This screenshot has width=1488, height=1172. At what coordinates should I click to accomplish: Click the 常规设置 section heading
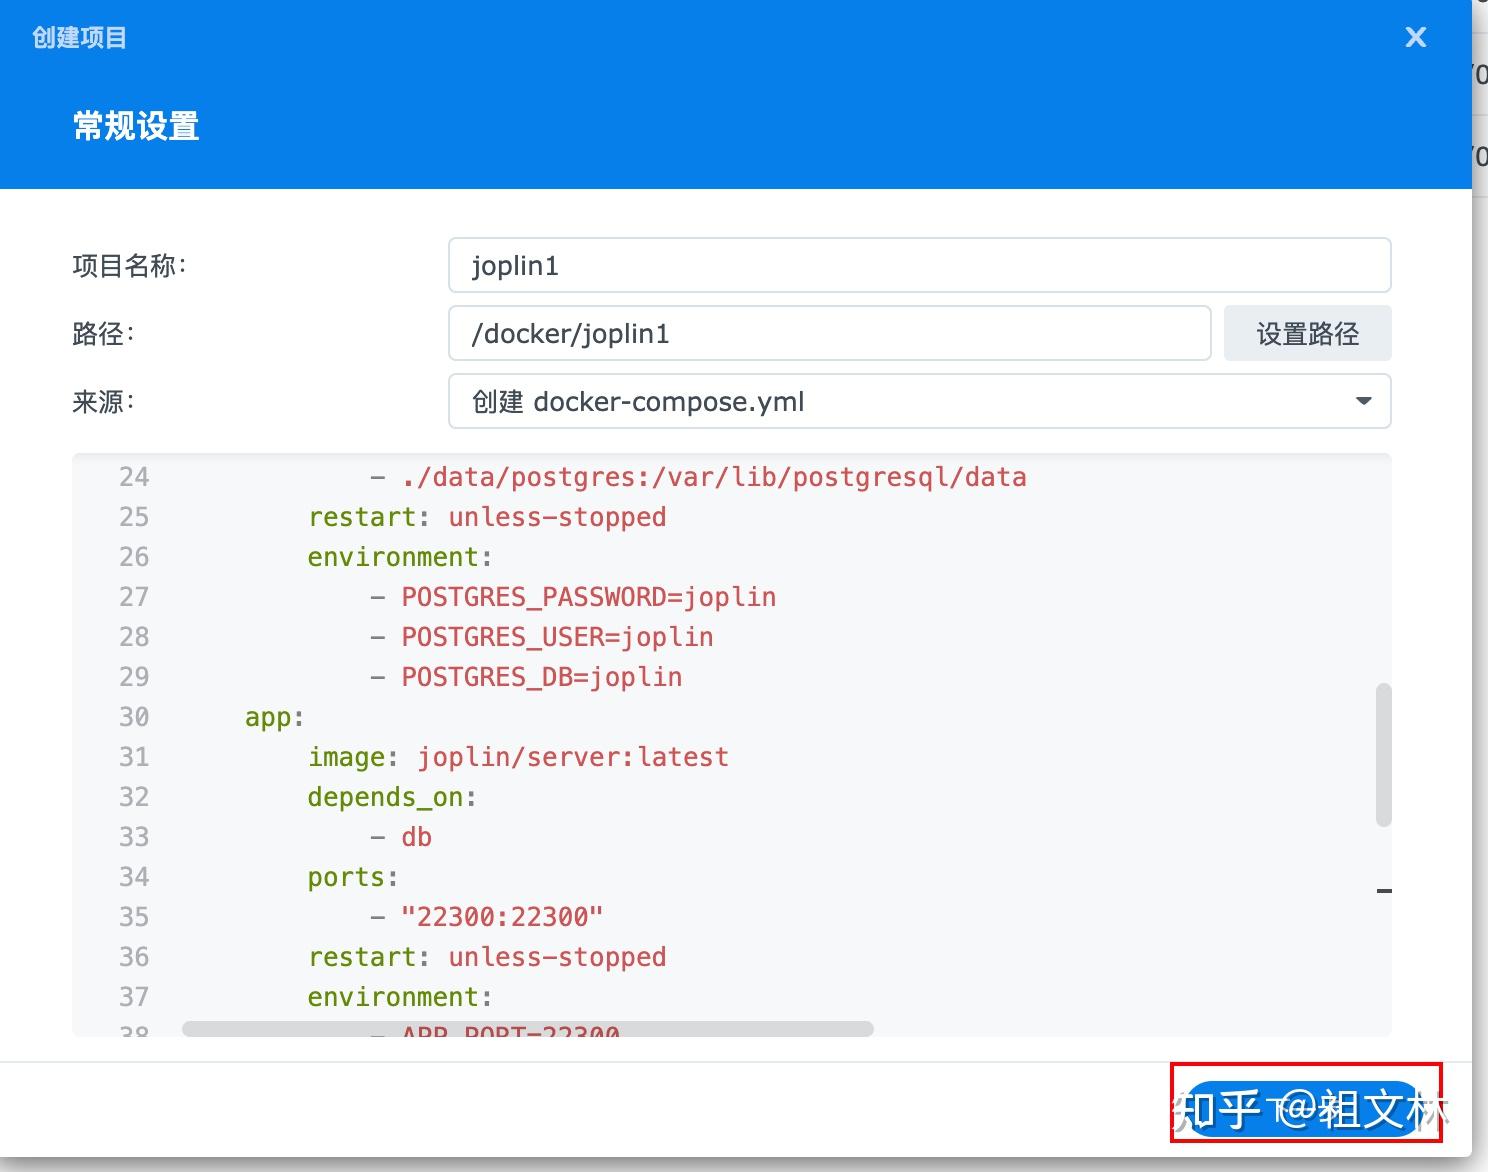135,126
